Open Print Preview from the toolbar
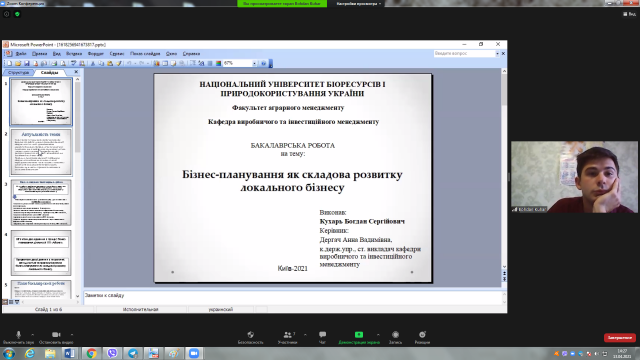The image size is (640, 360). pos(63,63)
